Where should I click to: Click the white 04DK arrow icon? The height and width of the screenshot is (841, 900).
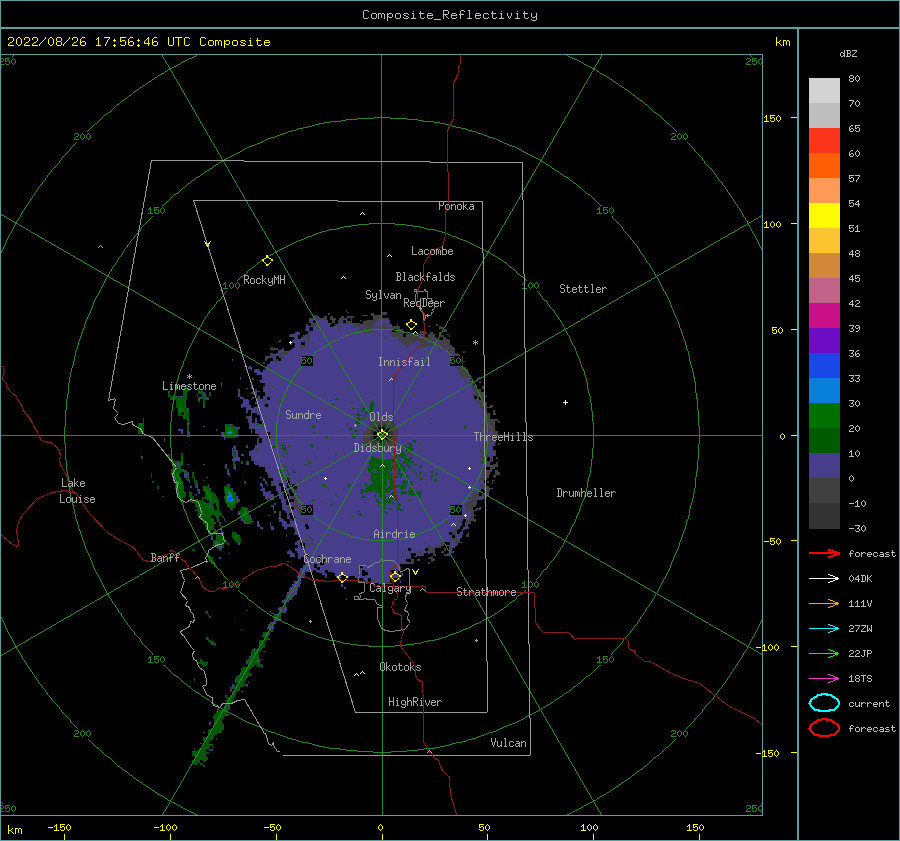click(824, 578)
